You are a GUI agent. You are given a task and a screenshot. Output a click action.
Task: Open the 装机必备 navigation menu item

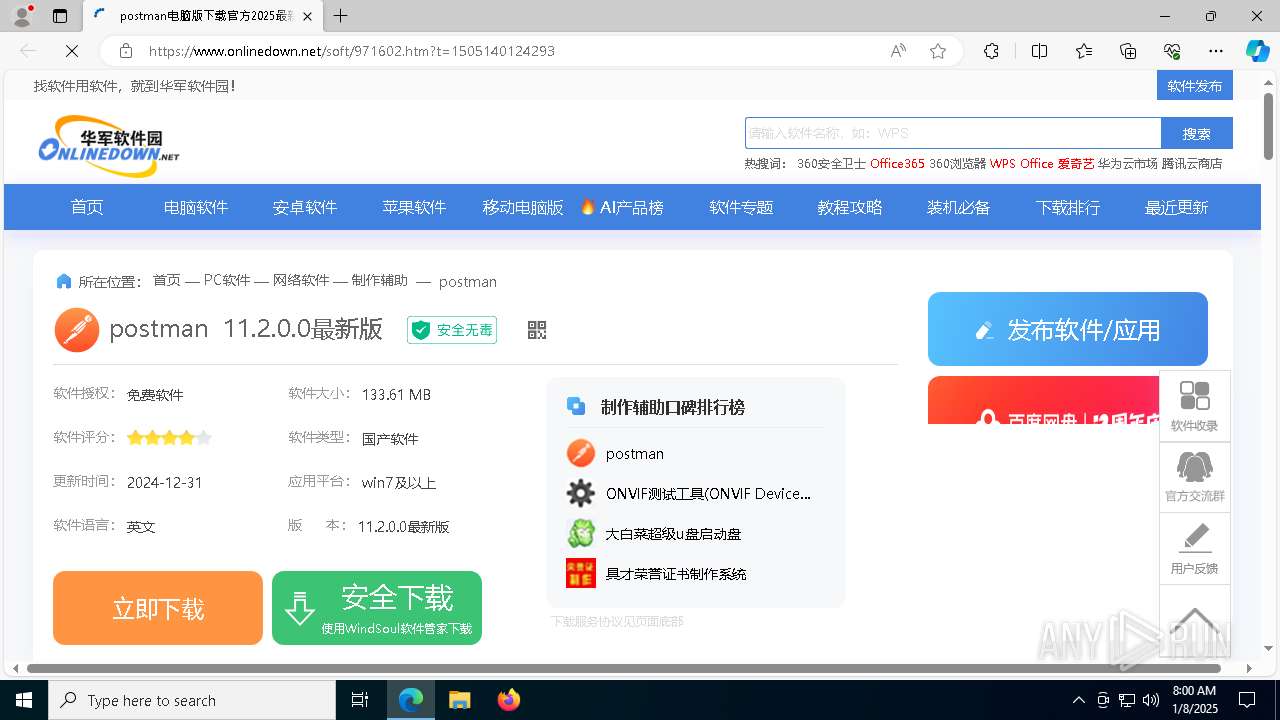pos(958,207)
